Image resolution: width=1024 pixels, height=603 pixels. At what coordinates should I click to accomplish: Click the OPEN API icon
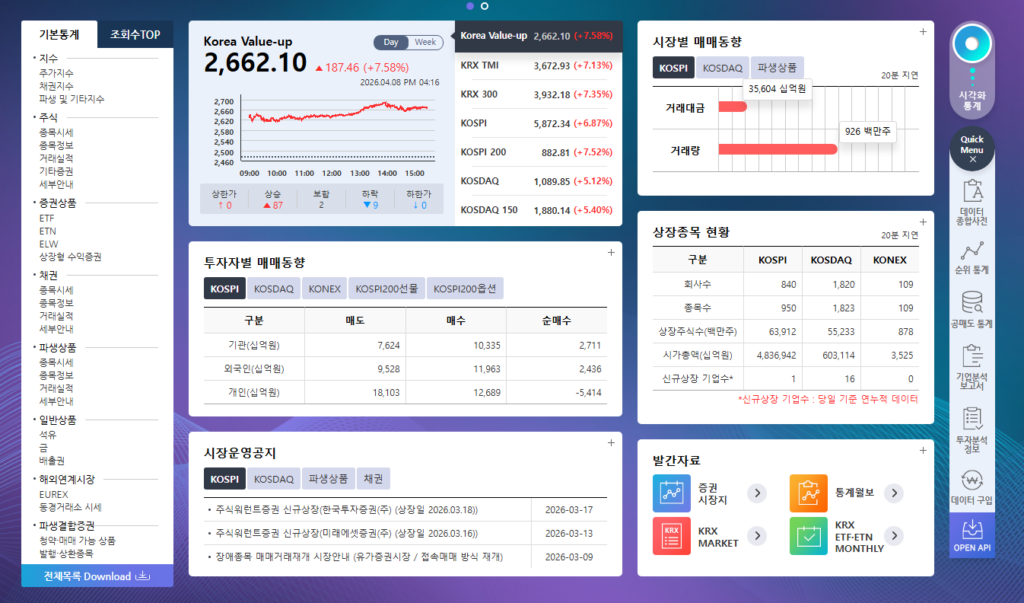coord(972,537)
